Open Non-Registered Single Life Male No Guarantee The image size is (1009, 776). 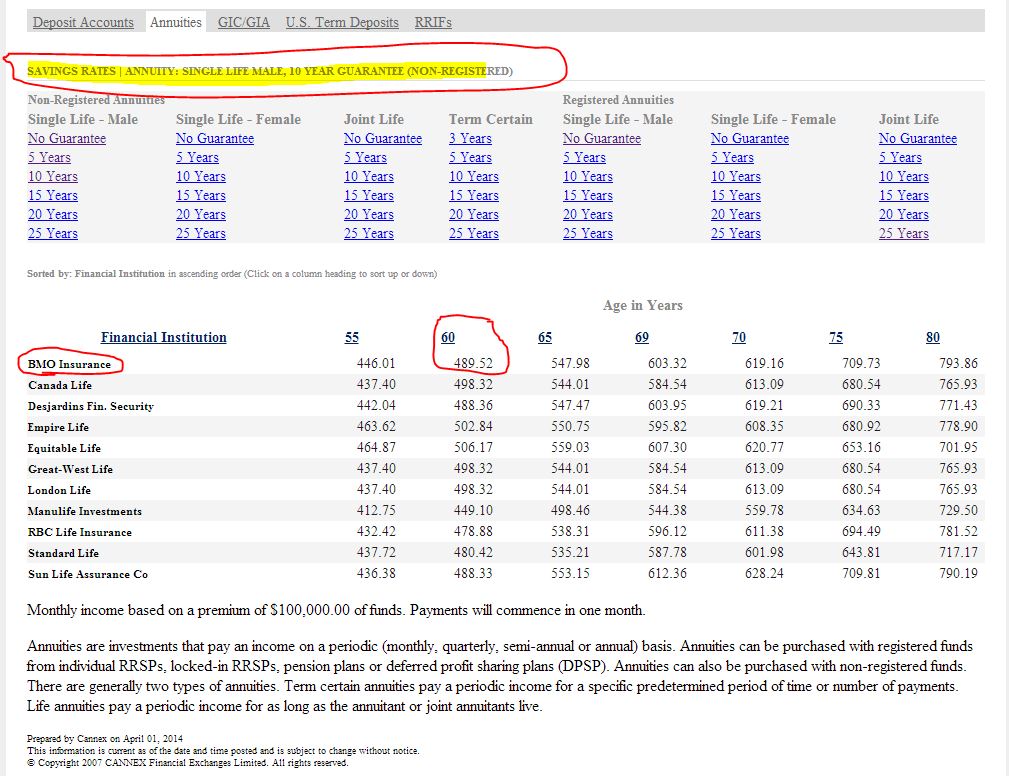click(67, 139)
